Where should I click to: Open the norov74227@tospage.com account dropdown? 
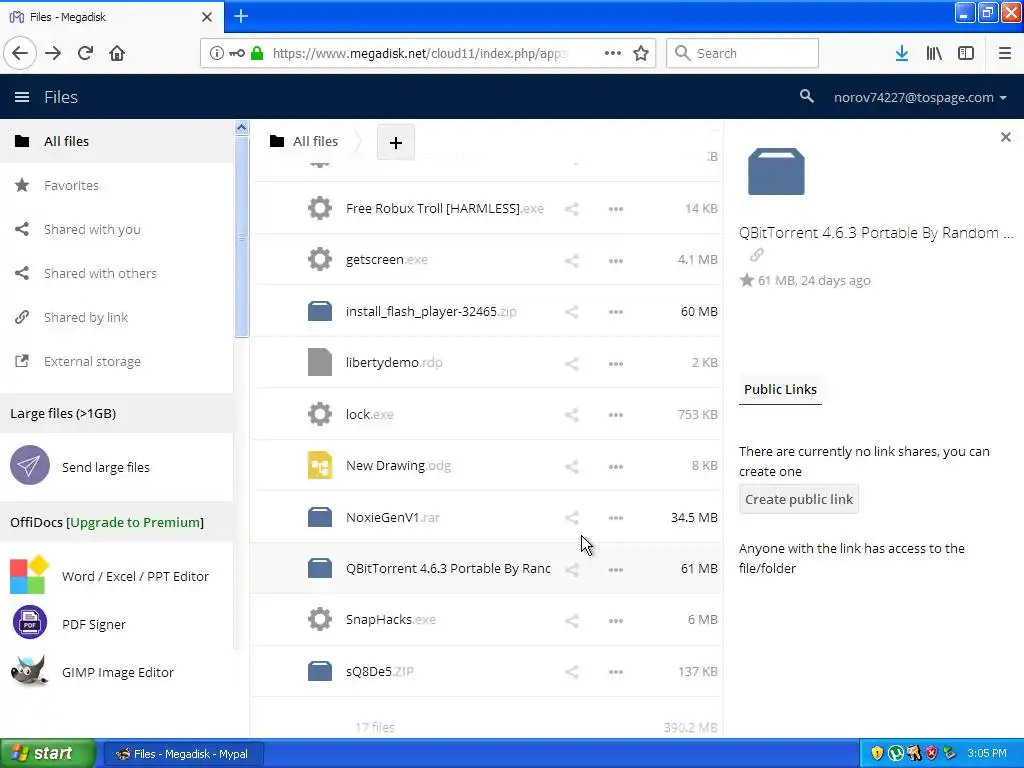tap(920, 97)
